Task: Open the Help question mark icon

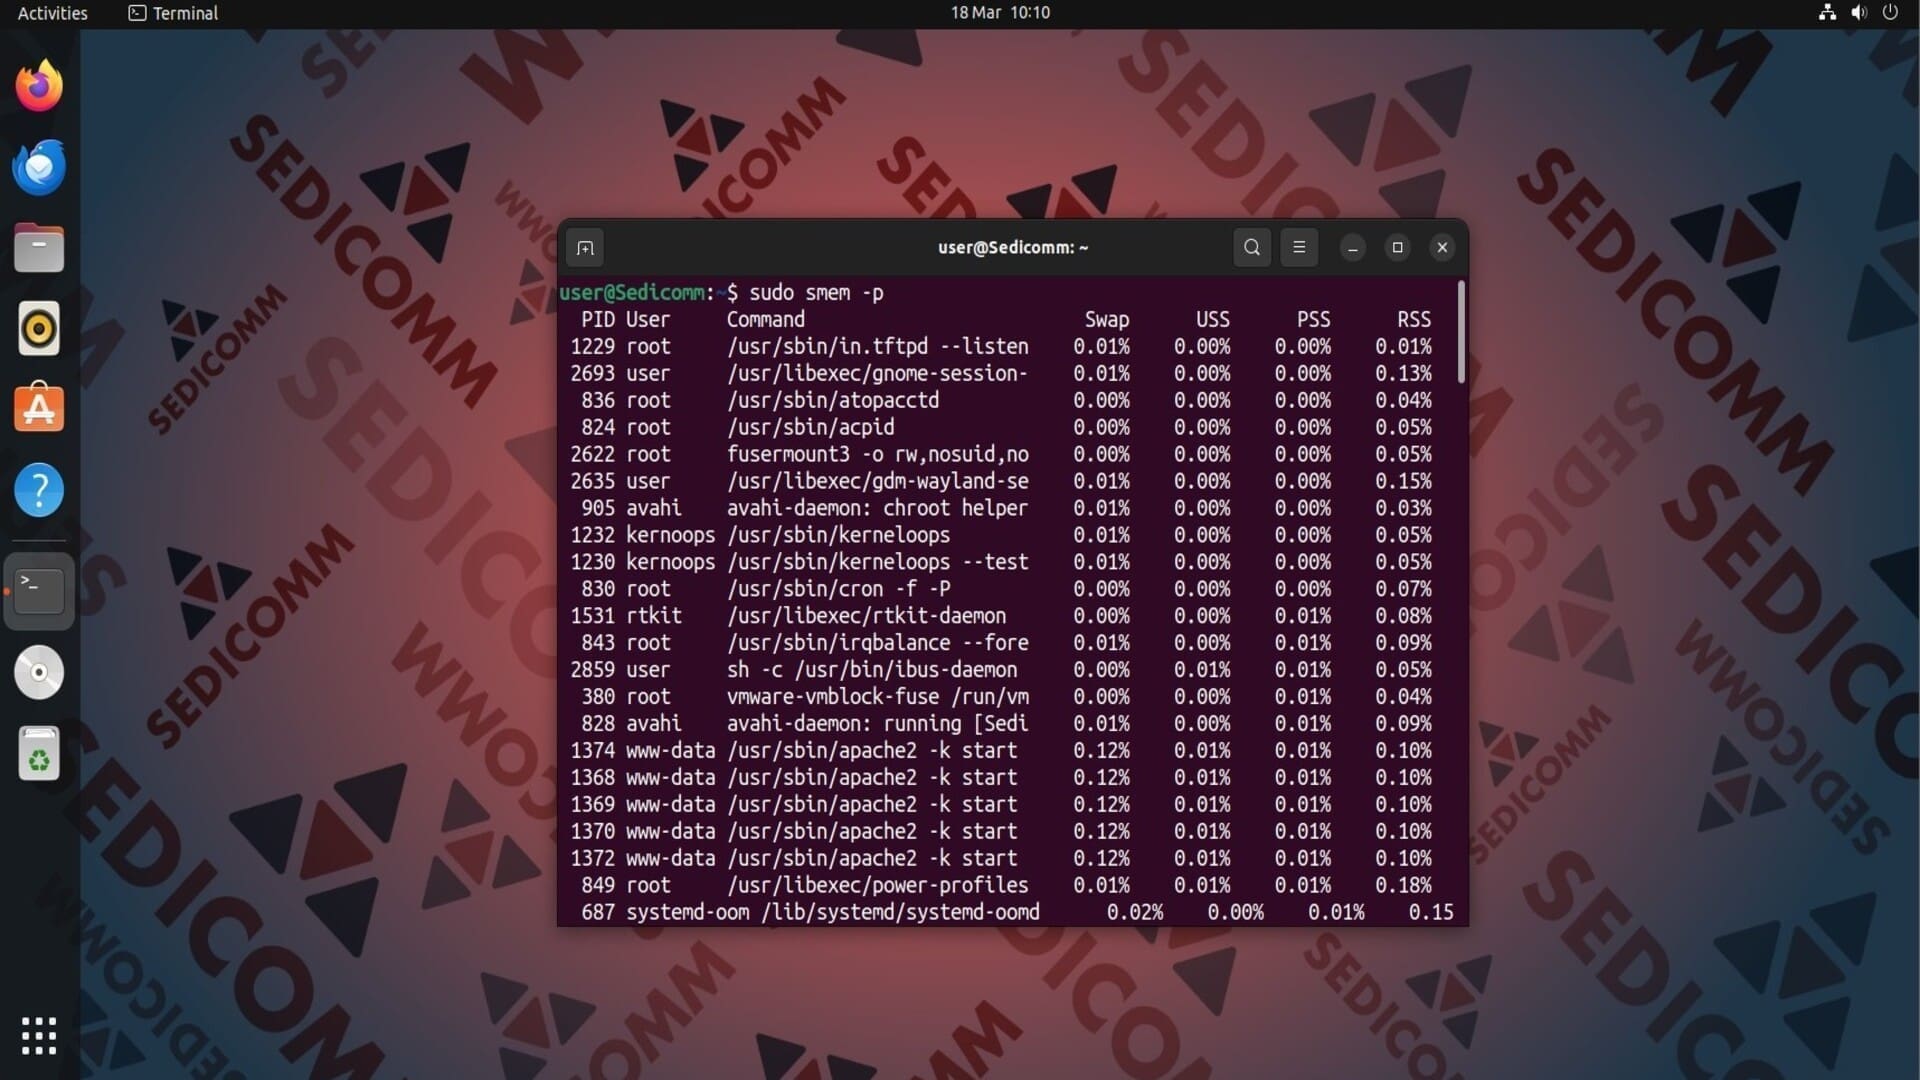Action: click(39, 490)
